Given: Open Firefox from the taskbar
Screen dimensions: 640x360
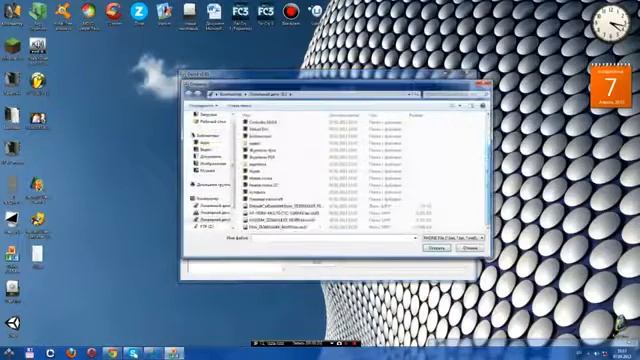Looking at the screenshot, I should (x=71, y=353).
